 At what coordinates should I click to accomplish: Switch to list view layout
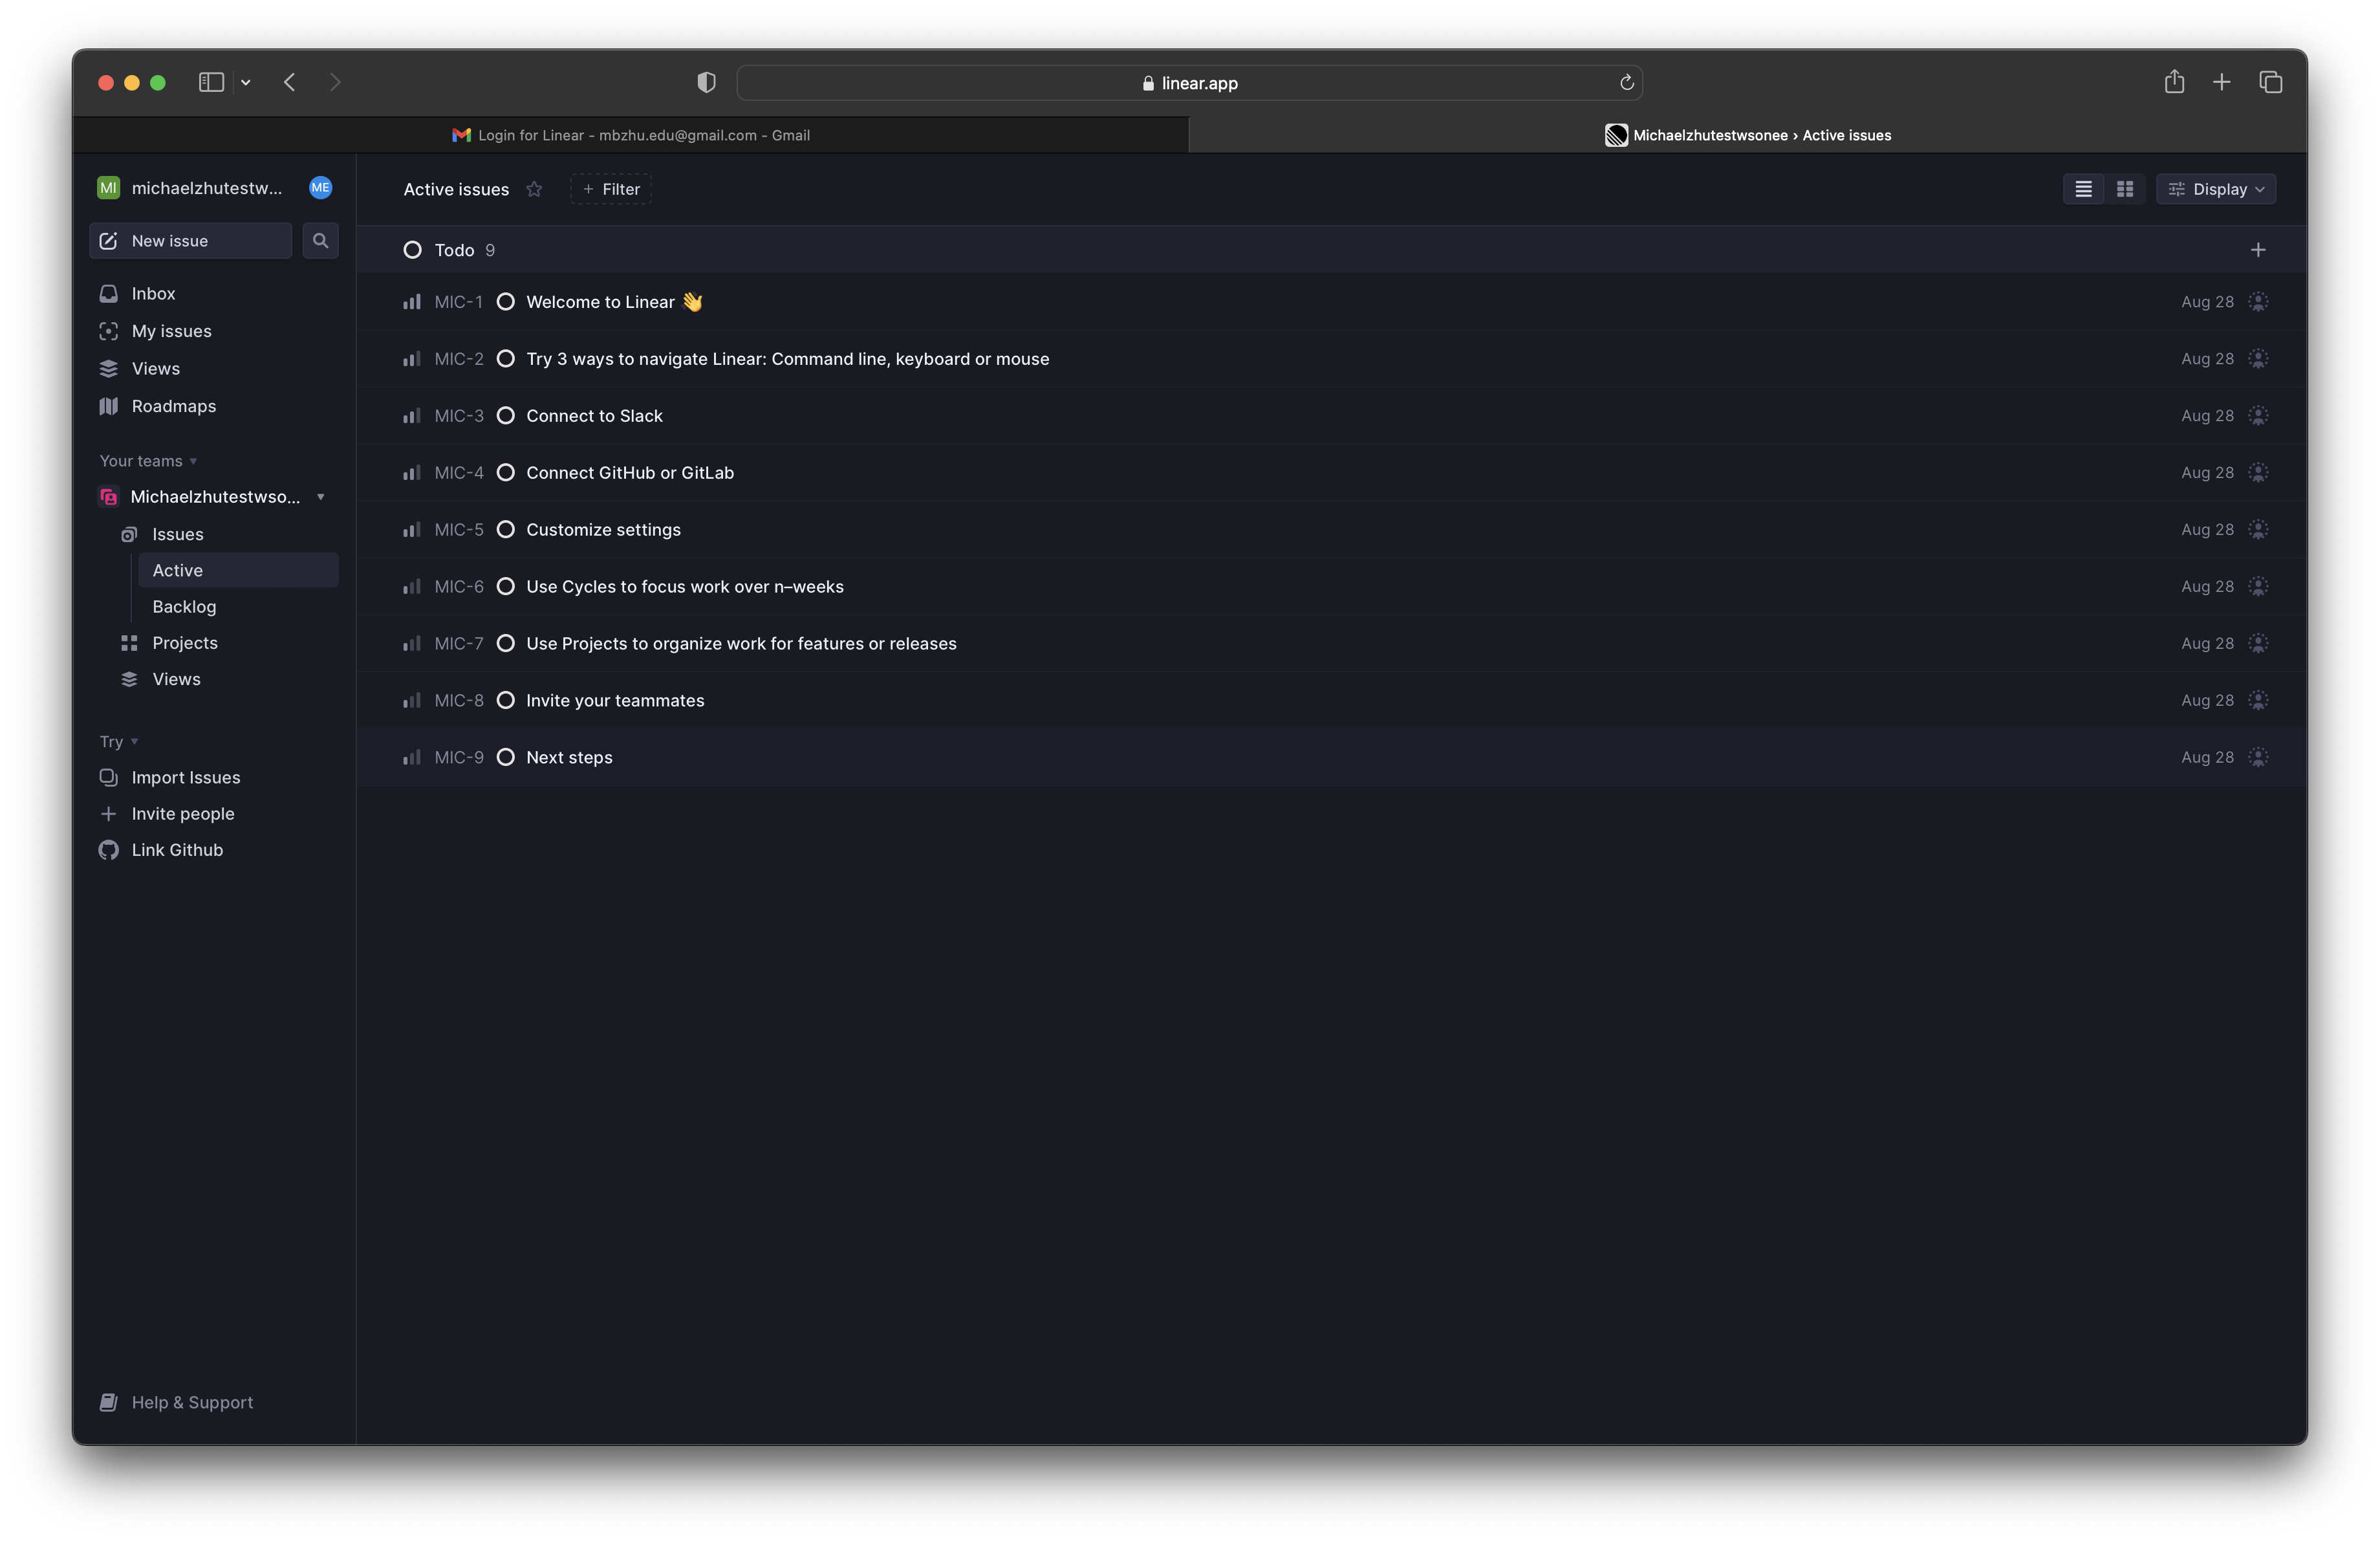pos(2083,188)
